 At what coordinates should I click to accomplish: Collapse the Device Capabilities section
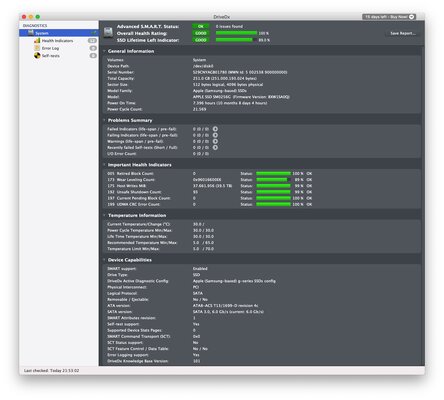104,260
